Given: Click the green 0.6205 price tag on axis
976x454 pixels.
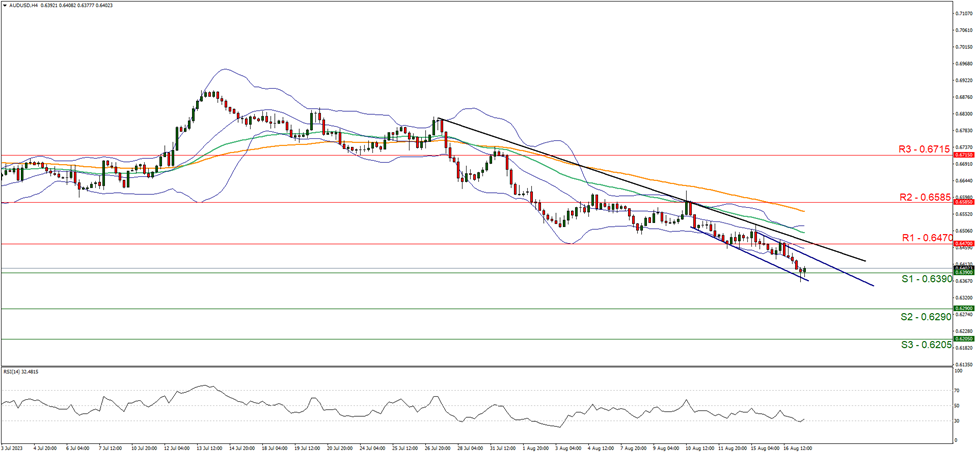Looking at the screenshot, I should pos(934,339).
